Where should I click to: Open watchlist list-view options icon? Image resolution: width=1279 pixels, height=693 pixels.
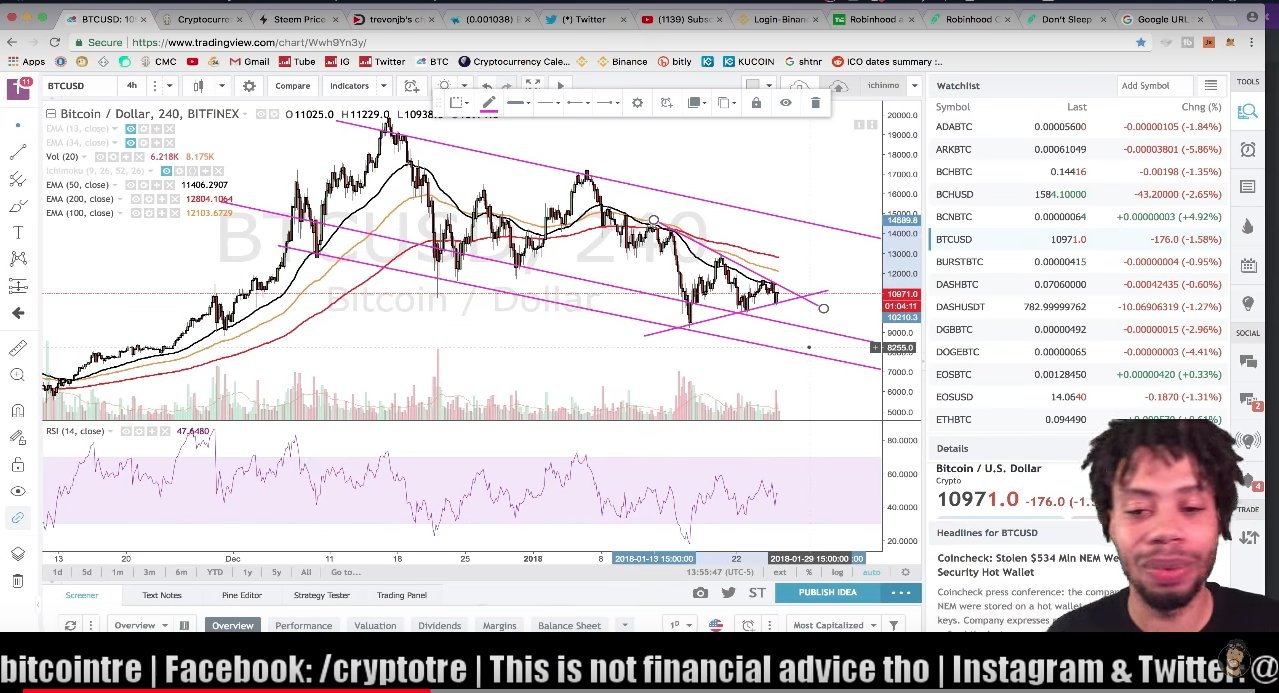(x=1210, y=86)
